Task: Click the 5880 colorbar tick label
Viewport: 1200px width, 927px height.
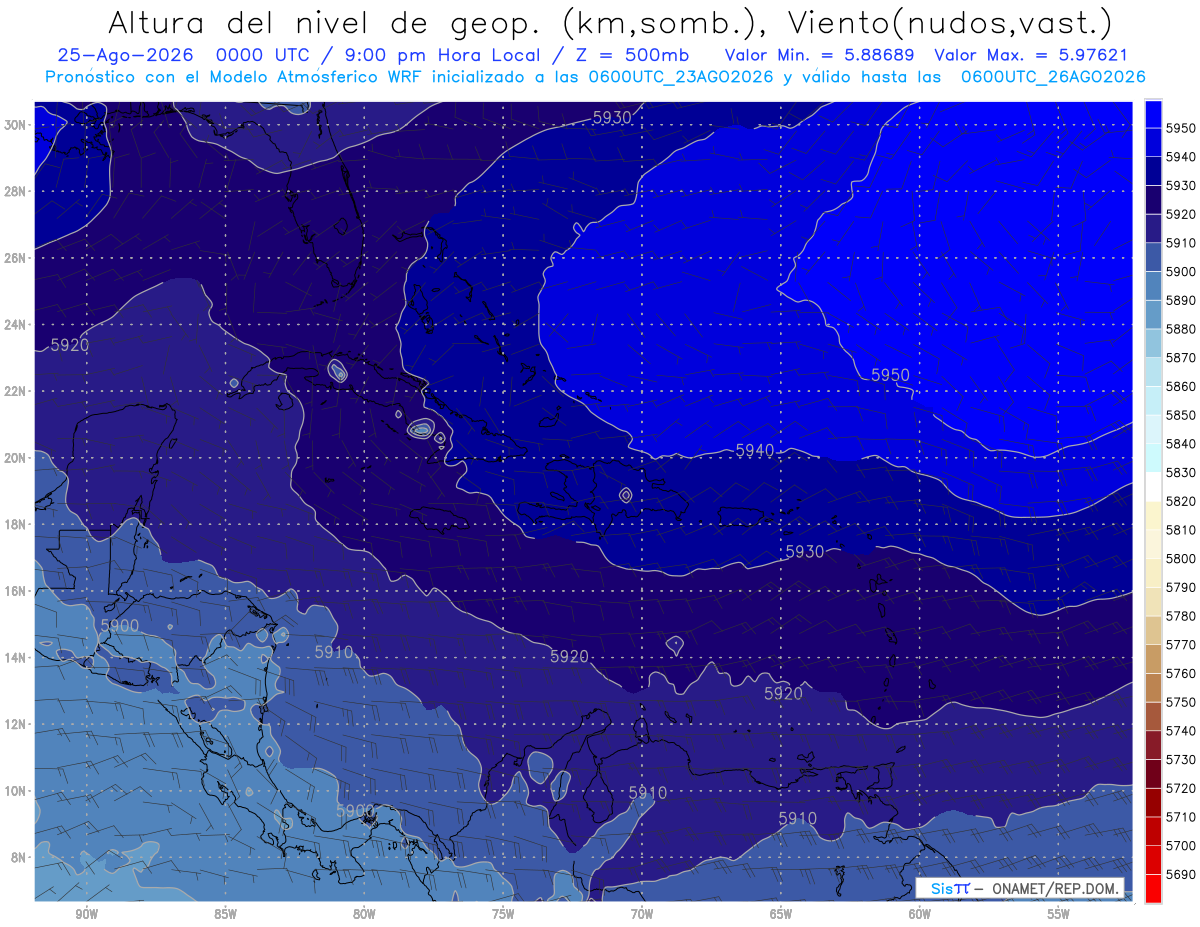Action: [x=1182, y=329]
